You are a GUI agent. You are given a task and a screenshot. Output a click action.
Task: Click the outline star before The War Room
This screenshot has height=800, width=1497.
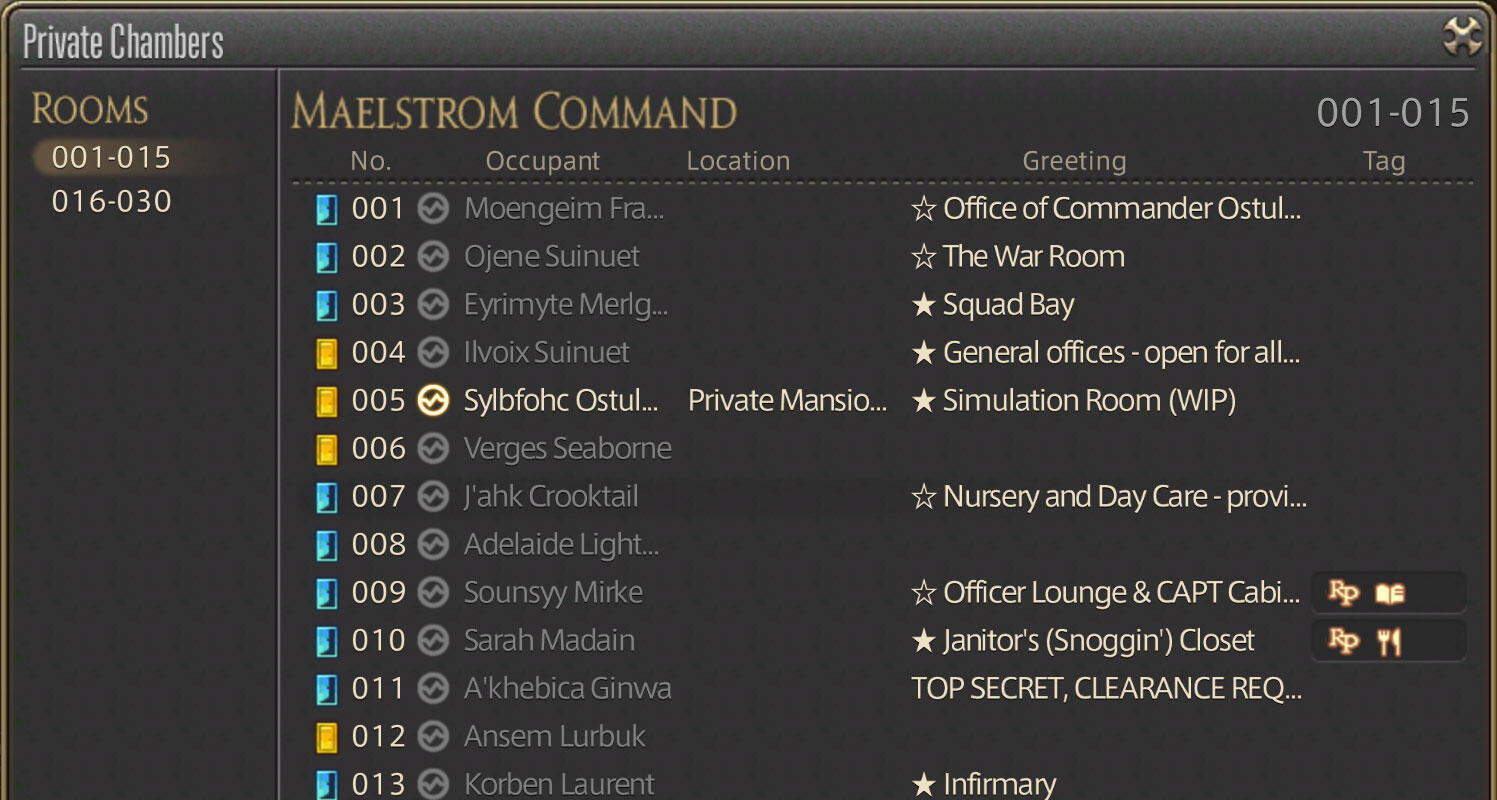coord(924,257)
